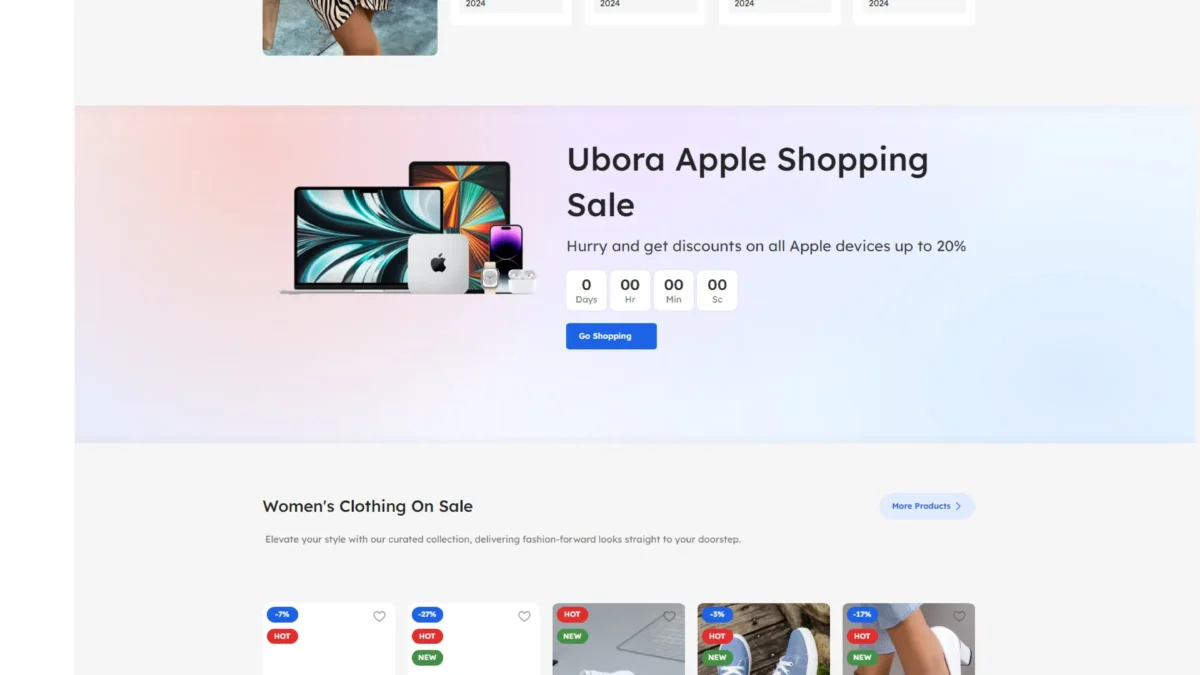The image size is (1200, 675).
Task: Favorite the -17% white shoe product
Action: pyautogui.click(x=959, y=616)
